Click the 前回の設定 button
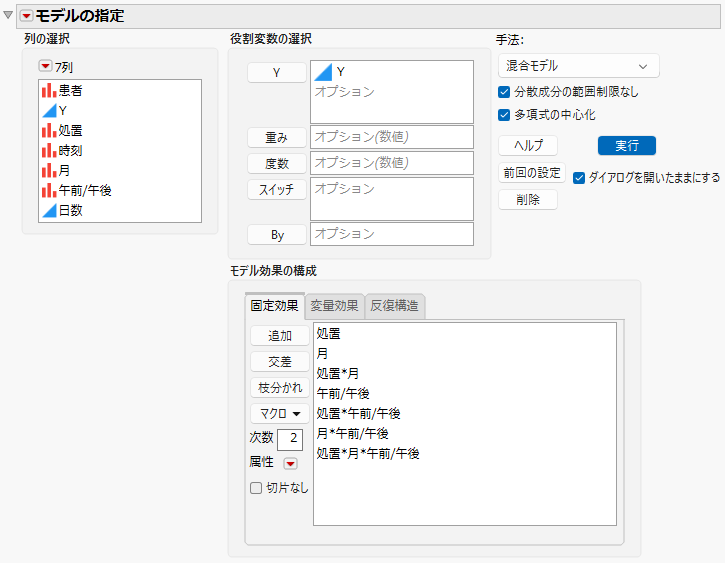 click(x=532, y=173)
